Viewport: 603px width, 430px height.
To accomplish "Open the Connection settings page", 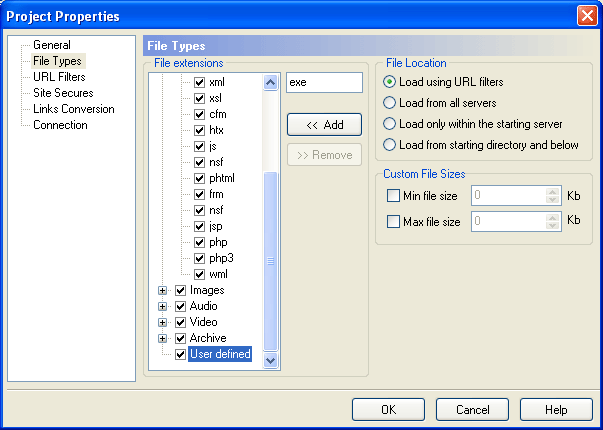I will point(60,125).
